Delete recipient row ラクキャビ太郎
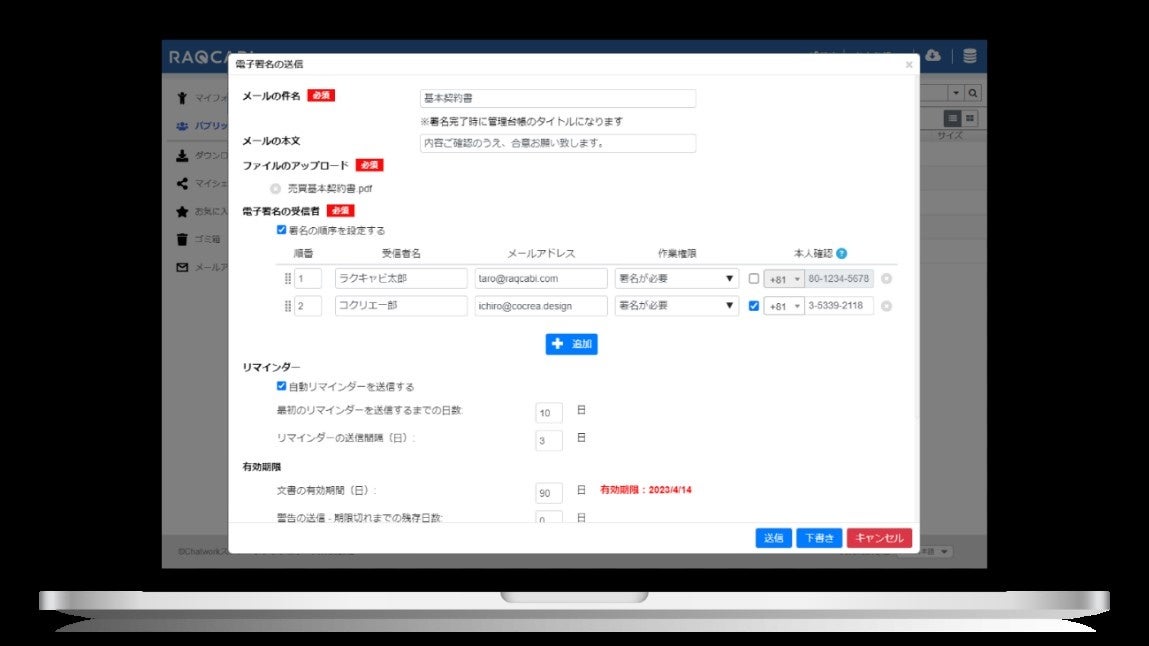The image size is (1149, 646). click(886, 278)
